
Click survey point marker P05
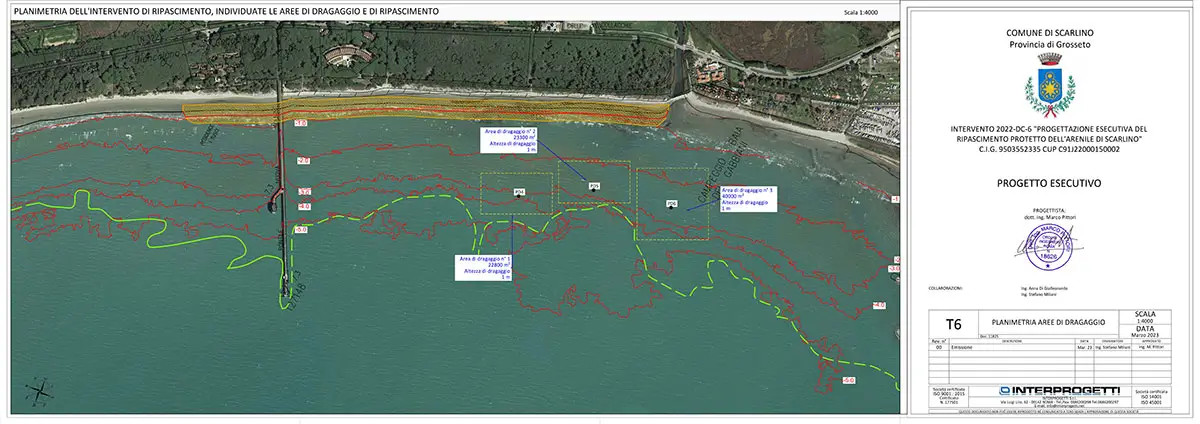tap(593, 186)
